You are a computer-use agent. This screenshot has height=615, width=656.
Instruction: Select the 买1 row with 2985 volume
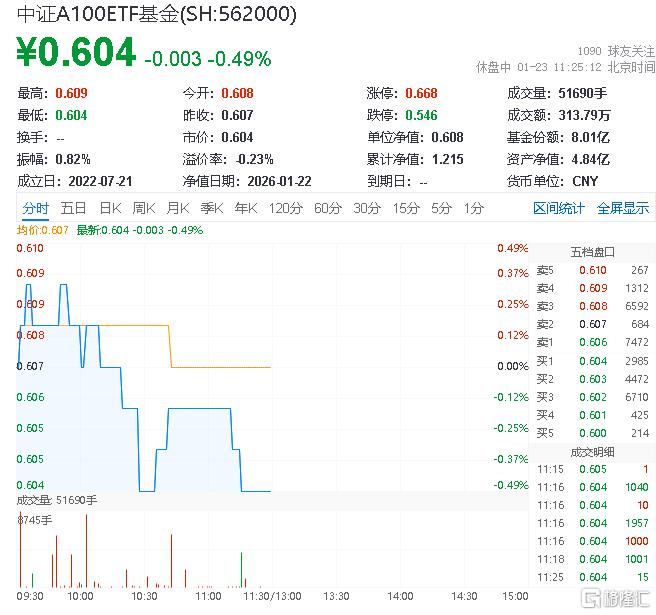[593, 361]
